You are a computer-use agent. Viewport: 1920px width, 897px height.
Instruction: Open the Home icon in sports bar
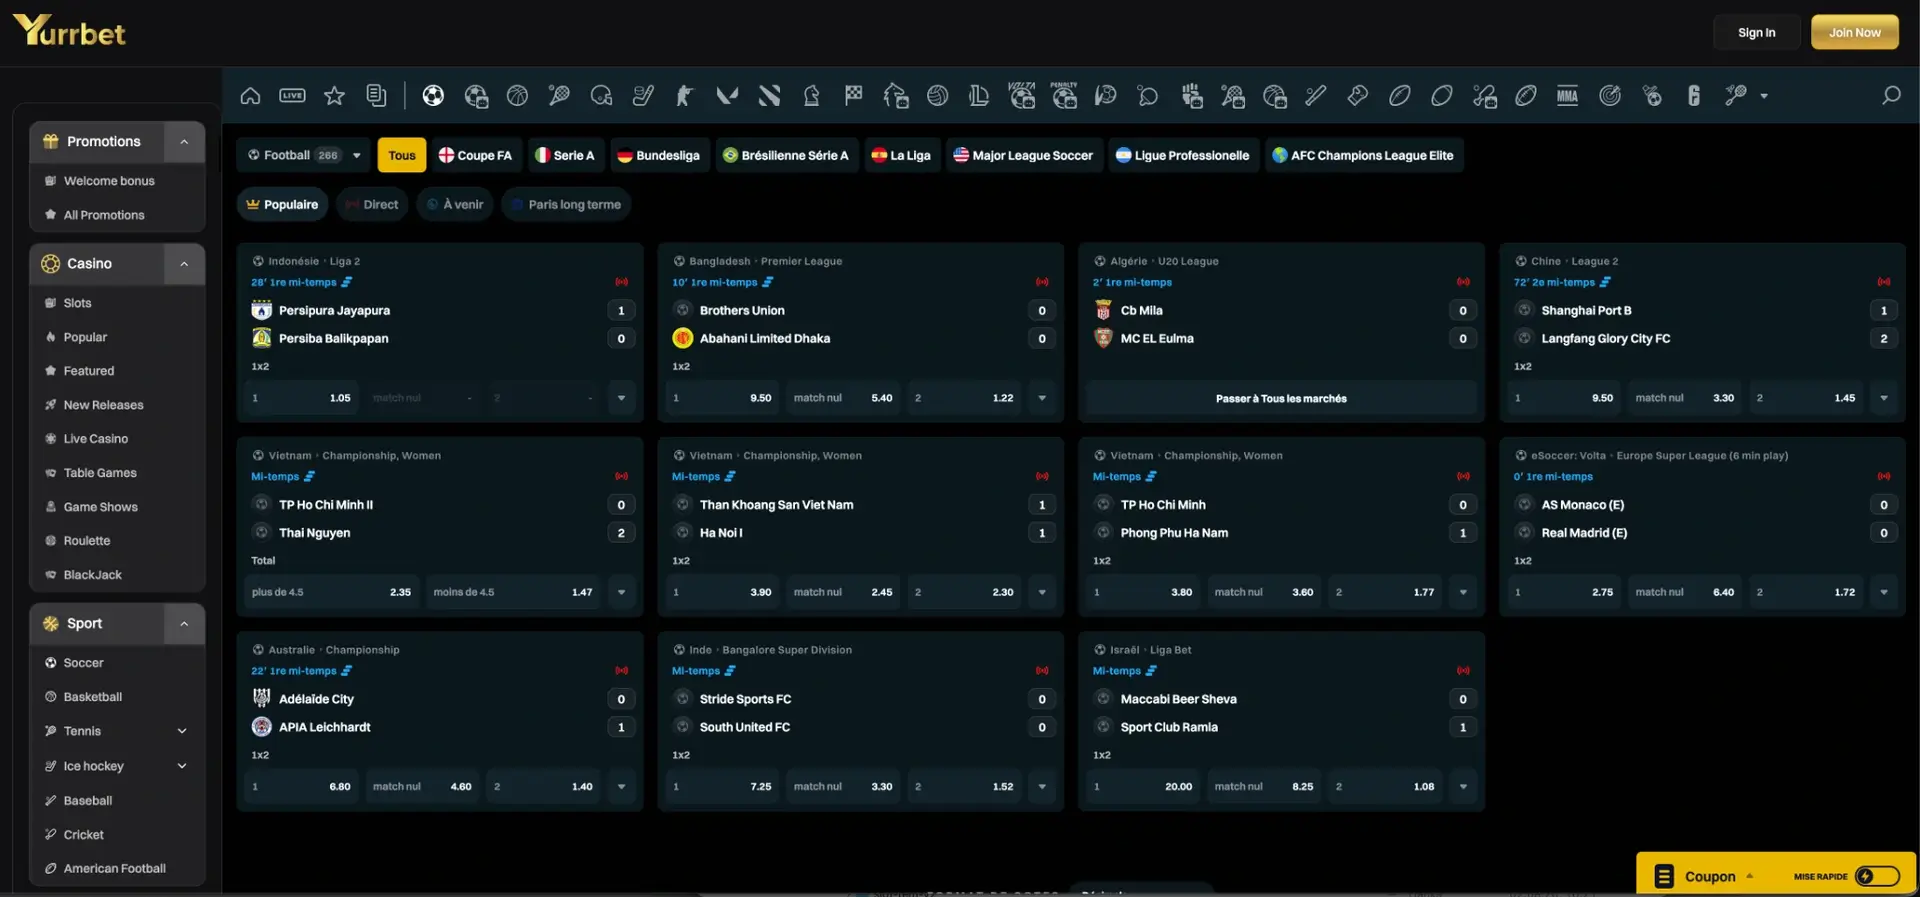click(x=250, y=96)
